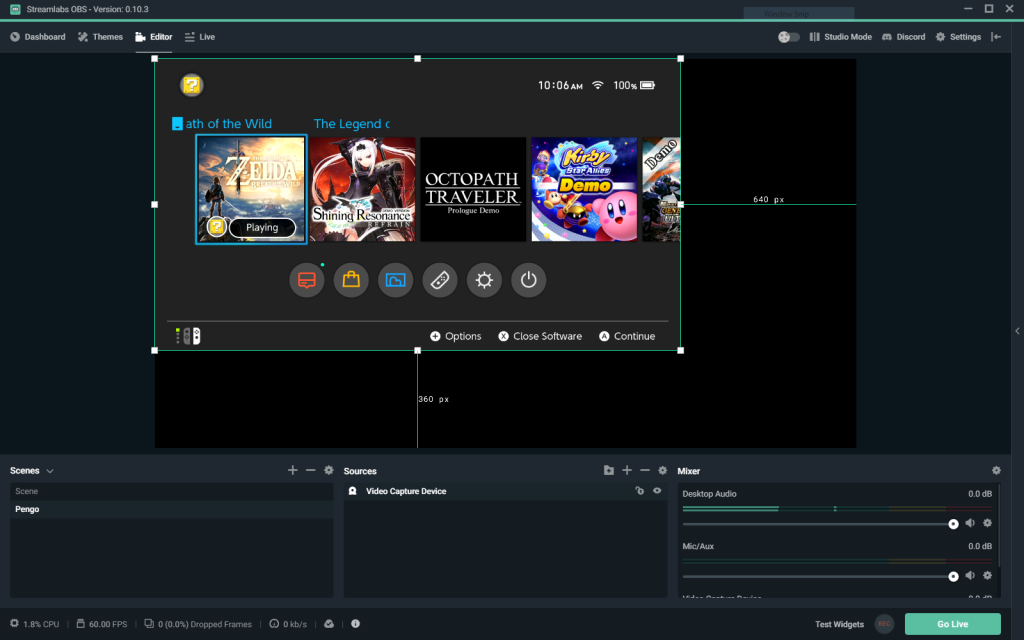Image resolution: width=1024 pixels, height=640 pixels.
Task: Open the Dashboard tab
Action: 38,37
